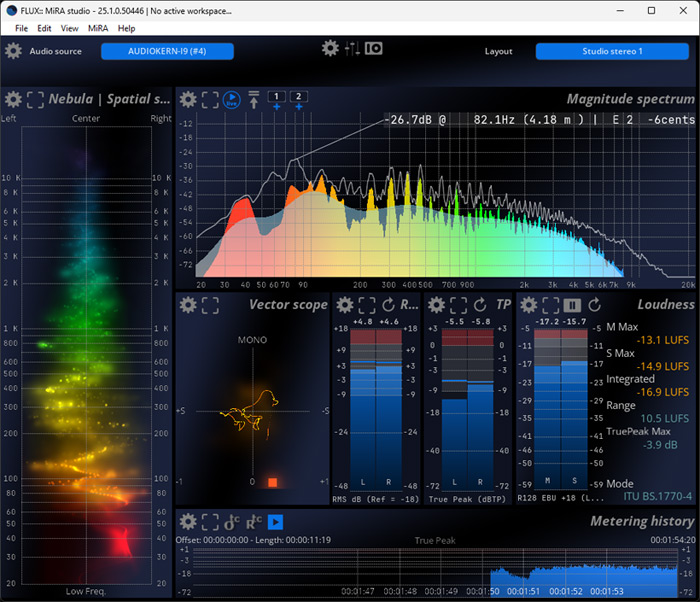Maximize the Vector scope panel
This screenshot has height=602, width=700.
point(210,305)
